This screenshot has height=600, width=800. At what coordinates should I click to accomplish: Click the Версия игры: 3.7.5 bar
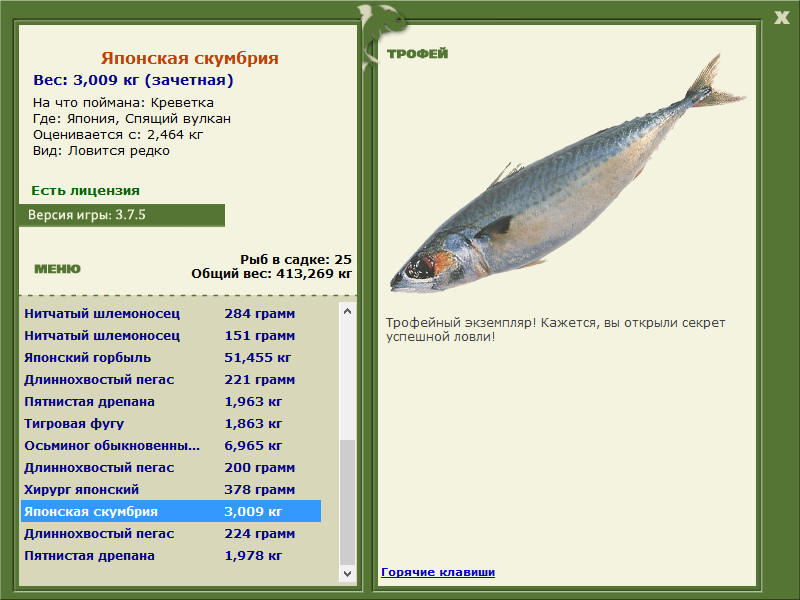point(121,215)
